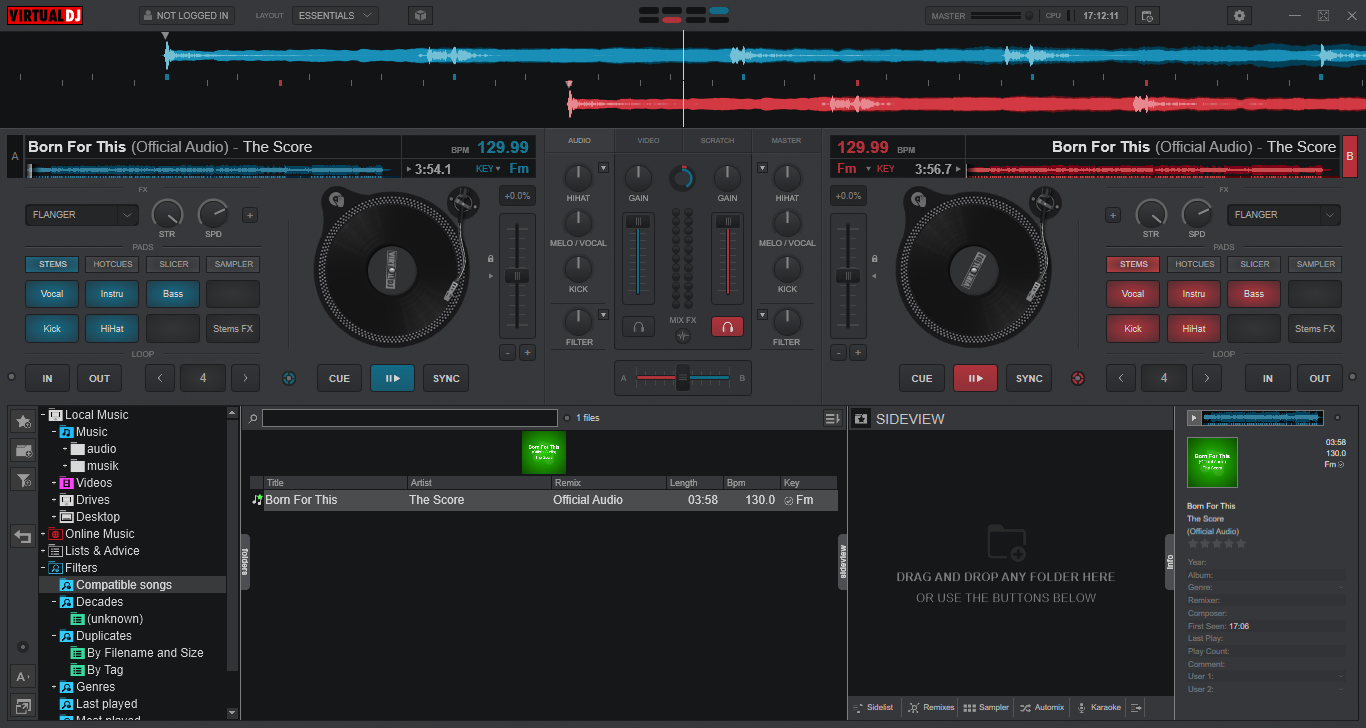1366x728 pixels.
Task: Click the left deck circular target icon
Action: point(289,378)
